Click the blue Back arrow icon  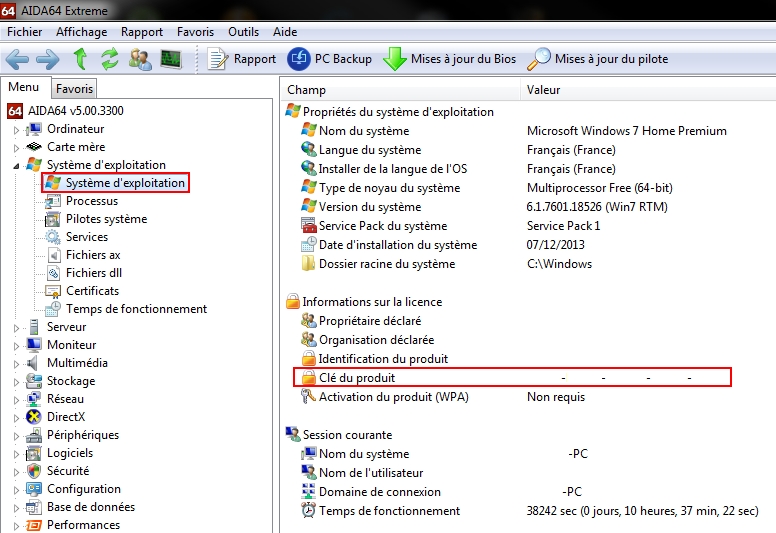pos(17,59)
